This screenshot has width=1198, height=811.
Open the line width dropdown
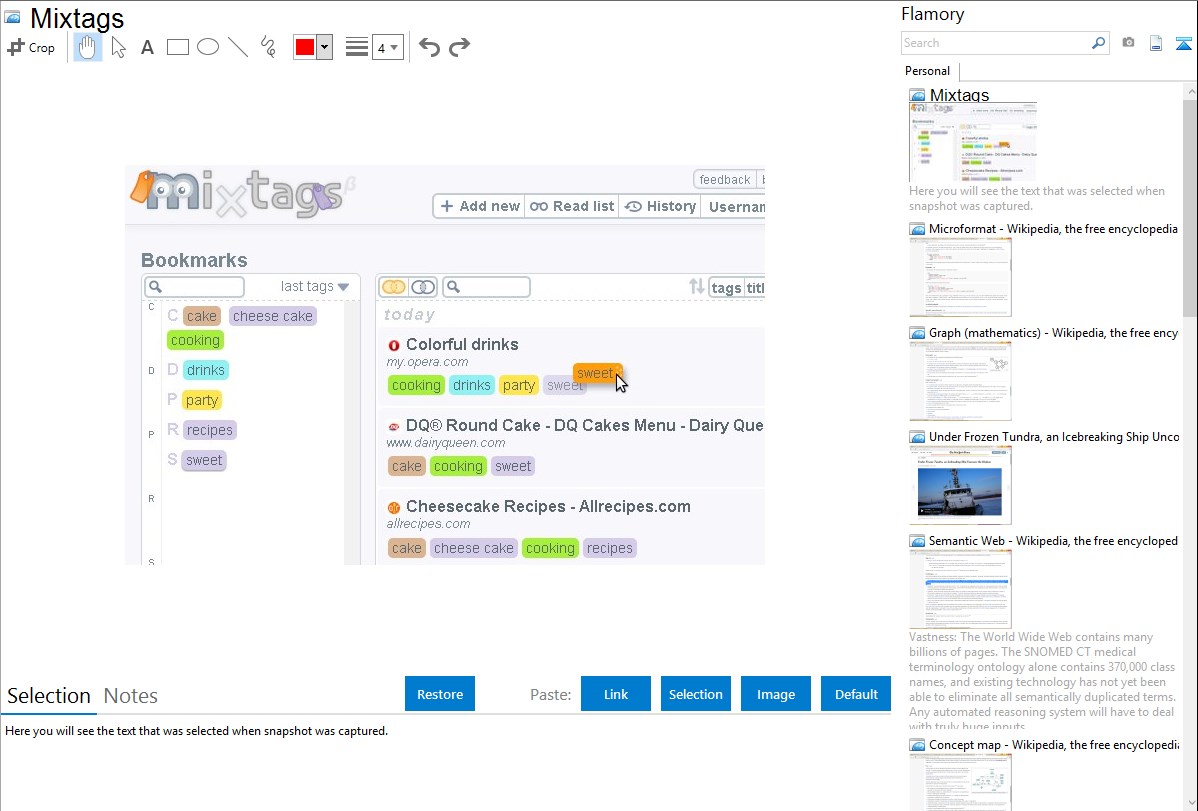tap(388, 48)
